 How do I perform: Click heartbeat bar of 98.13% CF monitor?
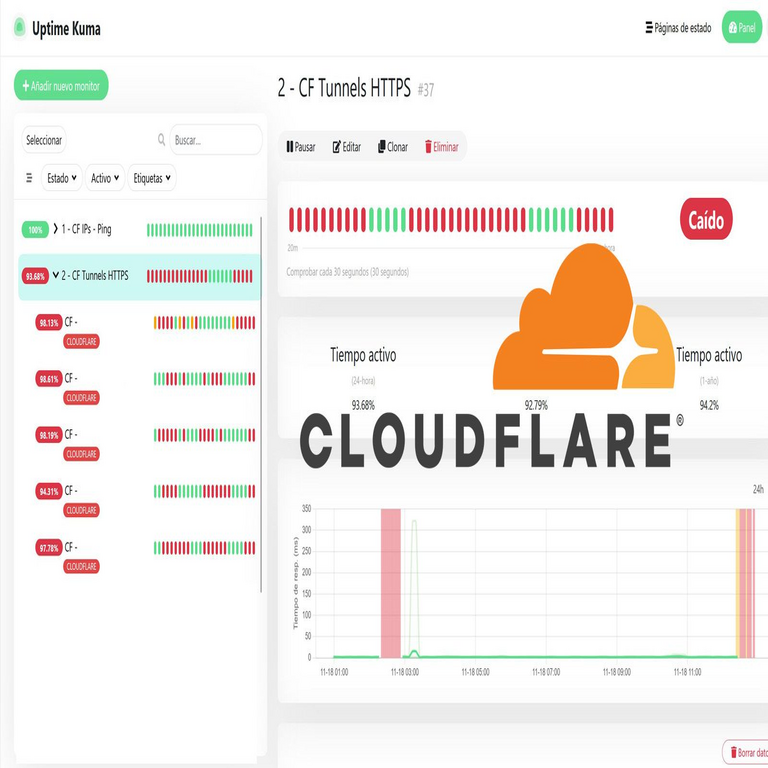204,323
